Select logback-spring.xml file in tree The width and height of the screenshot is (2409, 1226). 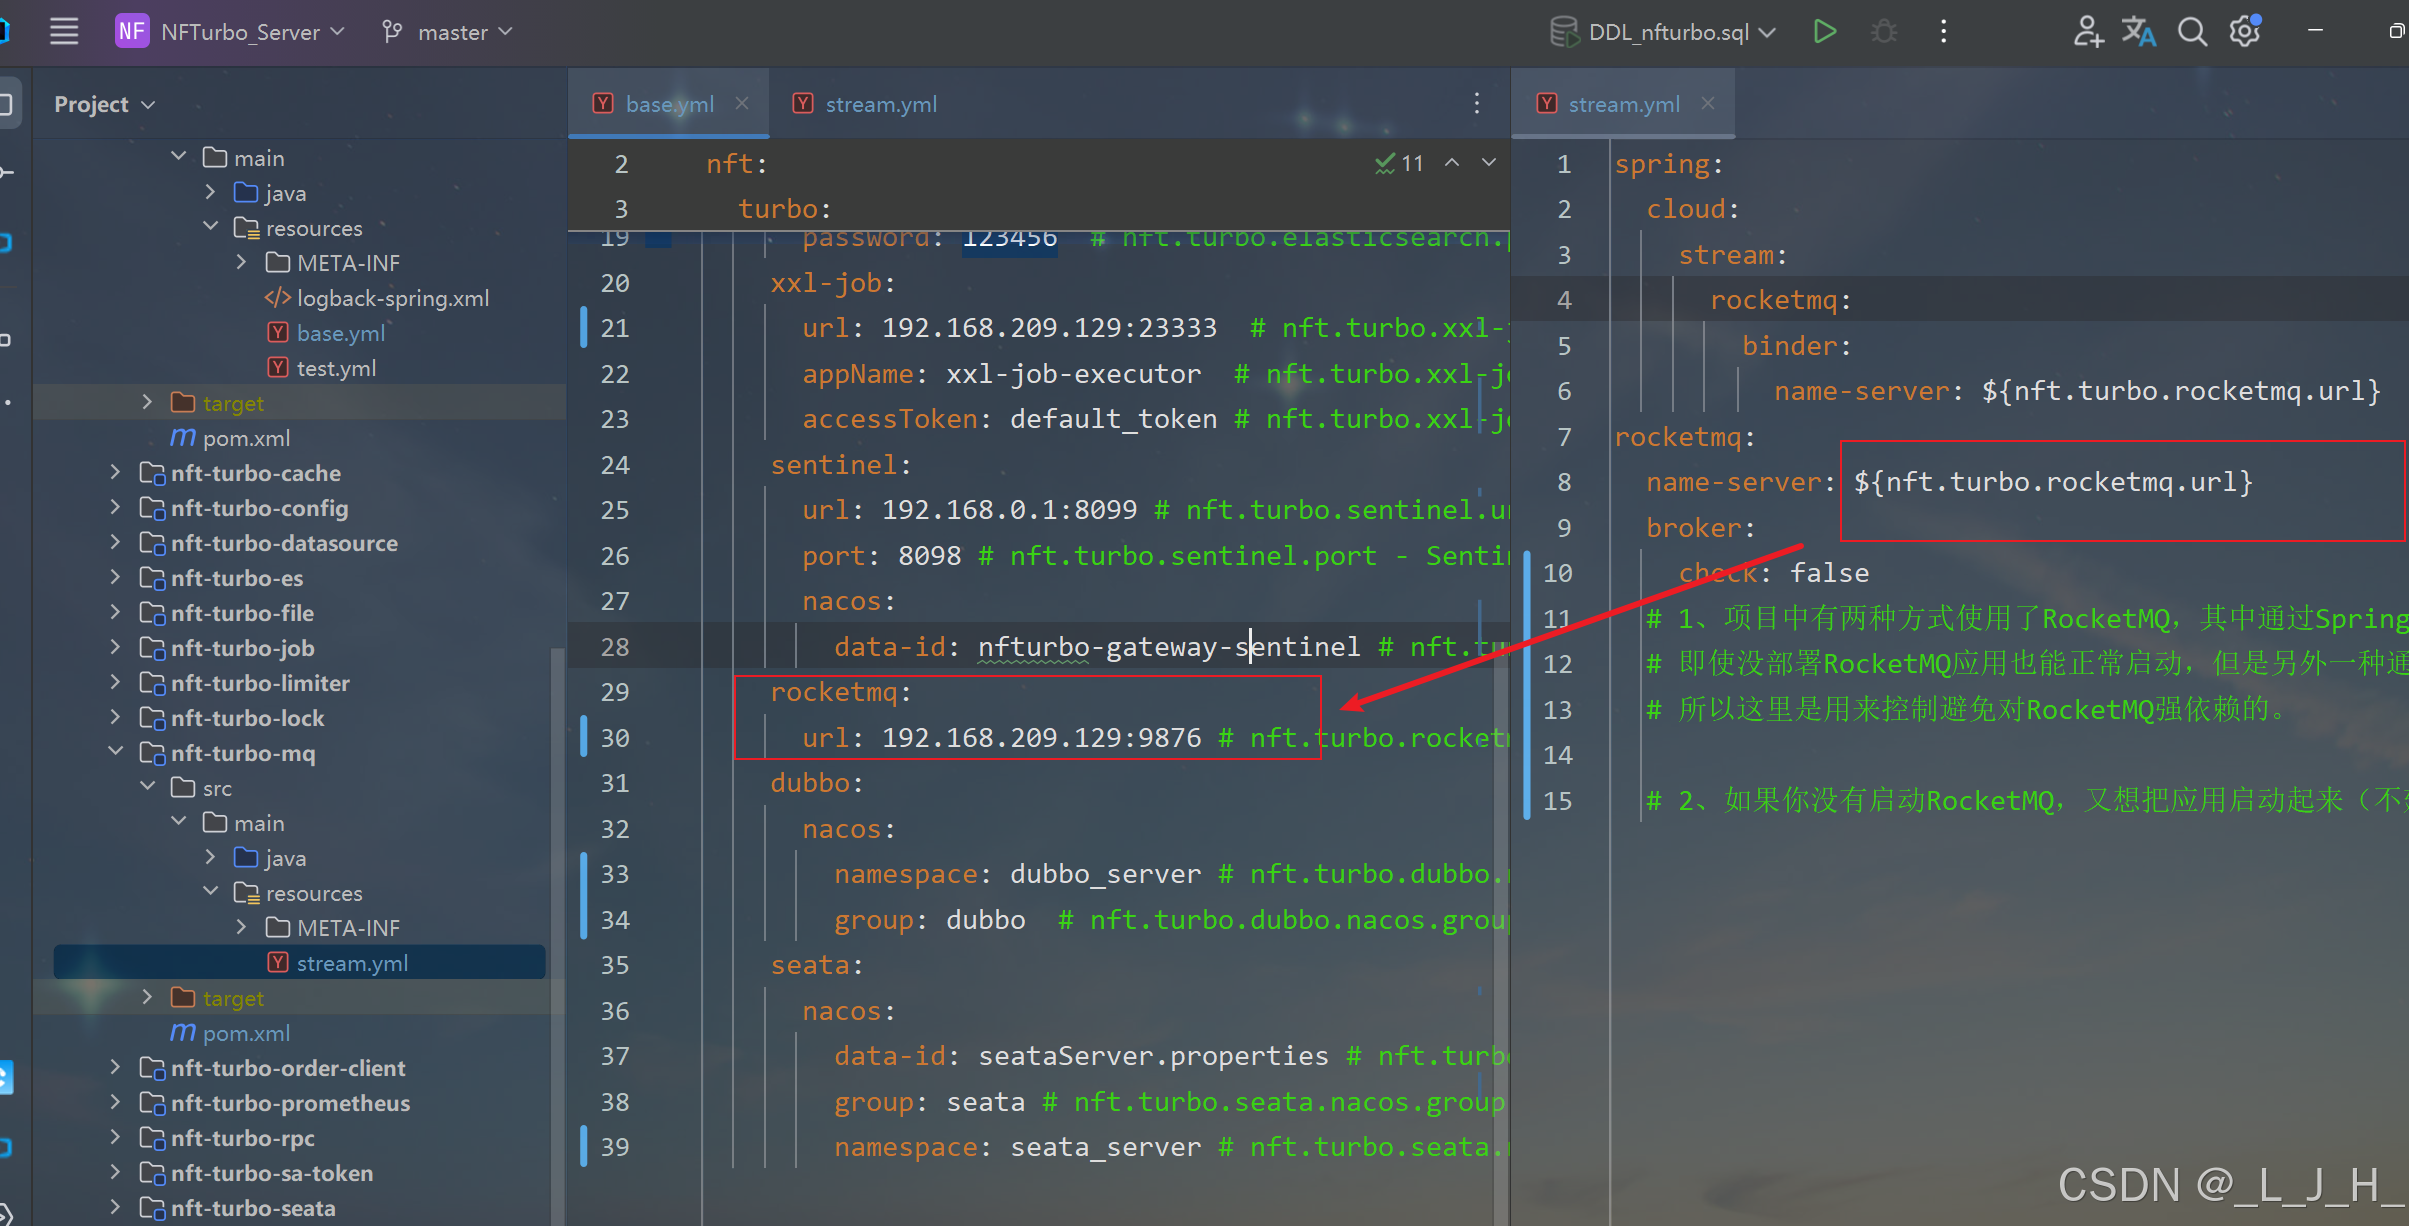(x=392, y=298)
